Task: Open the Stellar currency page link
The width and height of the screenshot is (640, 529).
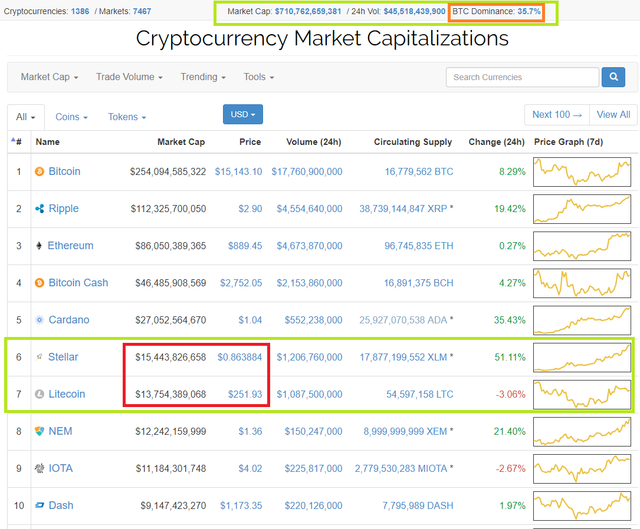Action: coord(63,357)
